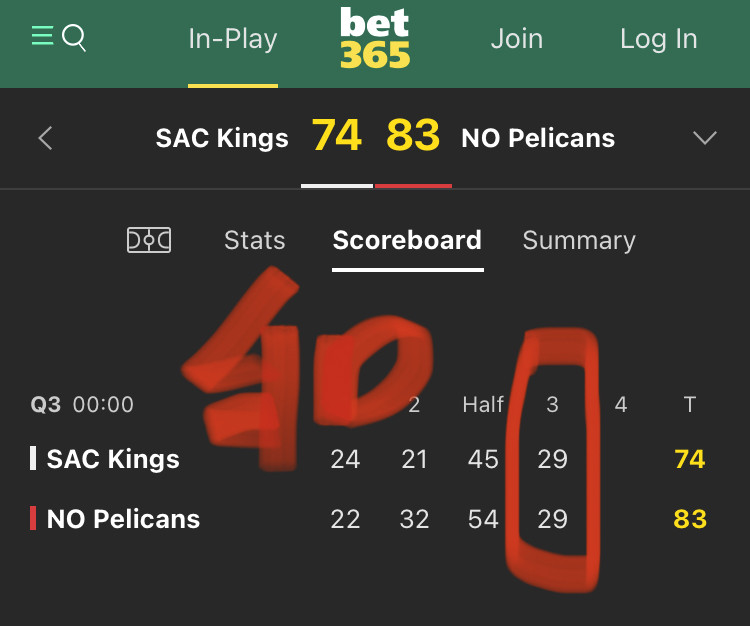Click the yellow 83 header score
Viewport: 750px width, 626px height.
click(413, 135)
